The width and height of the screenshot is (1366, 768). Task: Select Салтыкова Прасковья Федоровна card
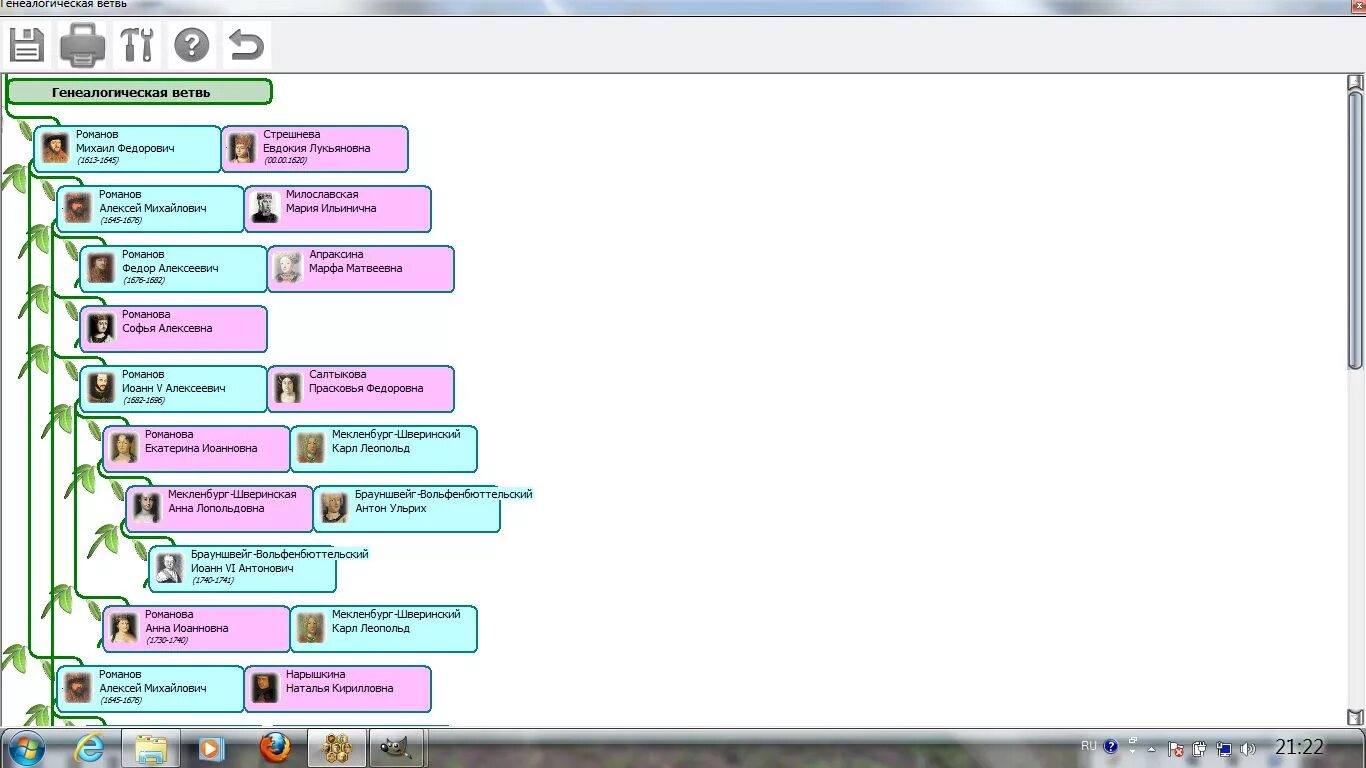pos(361,389)
